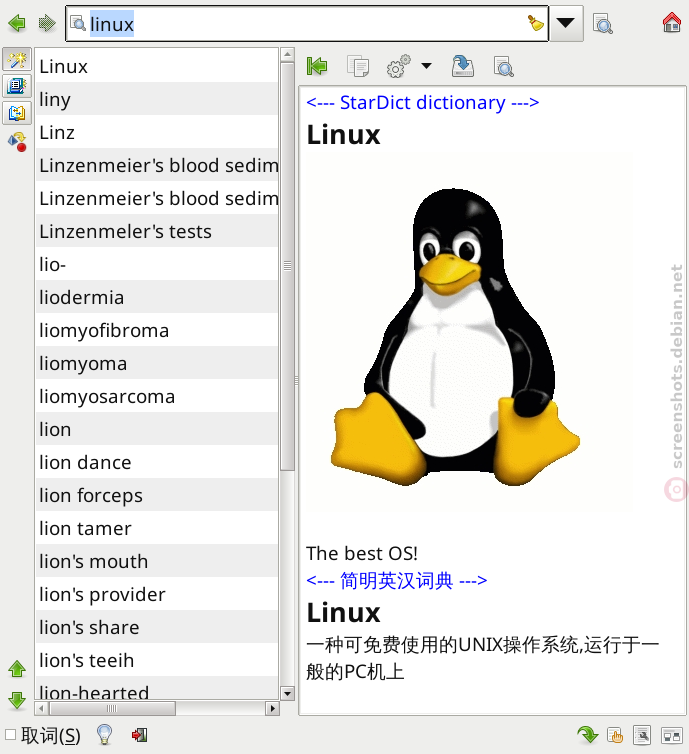Select lion's share entry
Viewport: 689px width, 754px height.
coord(157,628)
